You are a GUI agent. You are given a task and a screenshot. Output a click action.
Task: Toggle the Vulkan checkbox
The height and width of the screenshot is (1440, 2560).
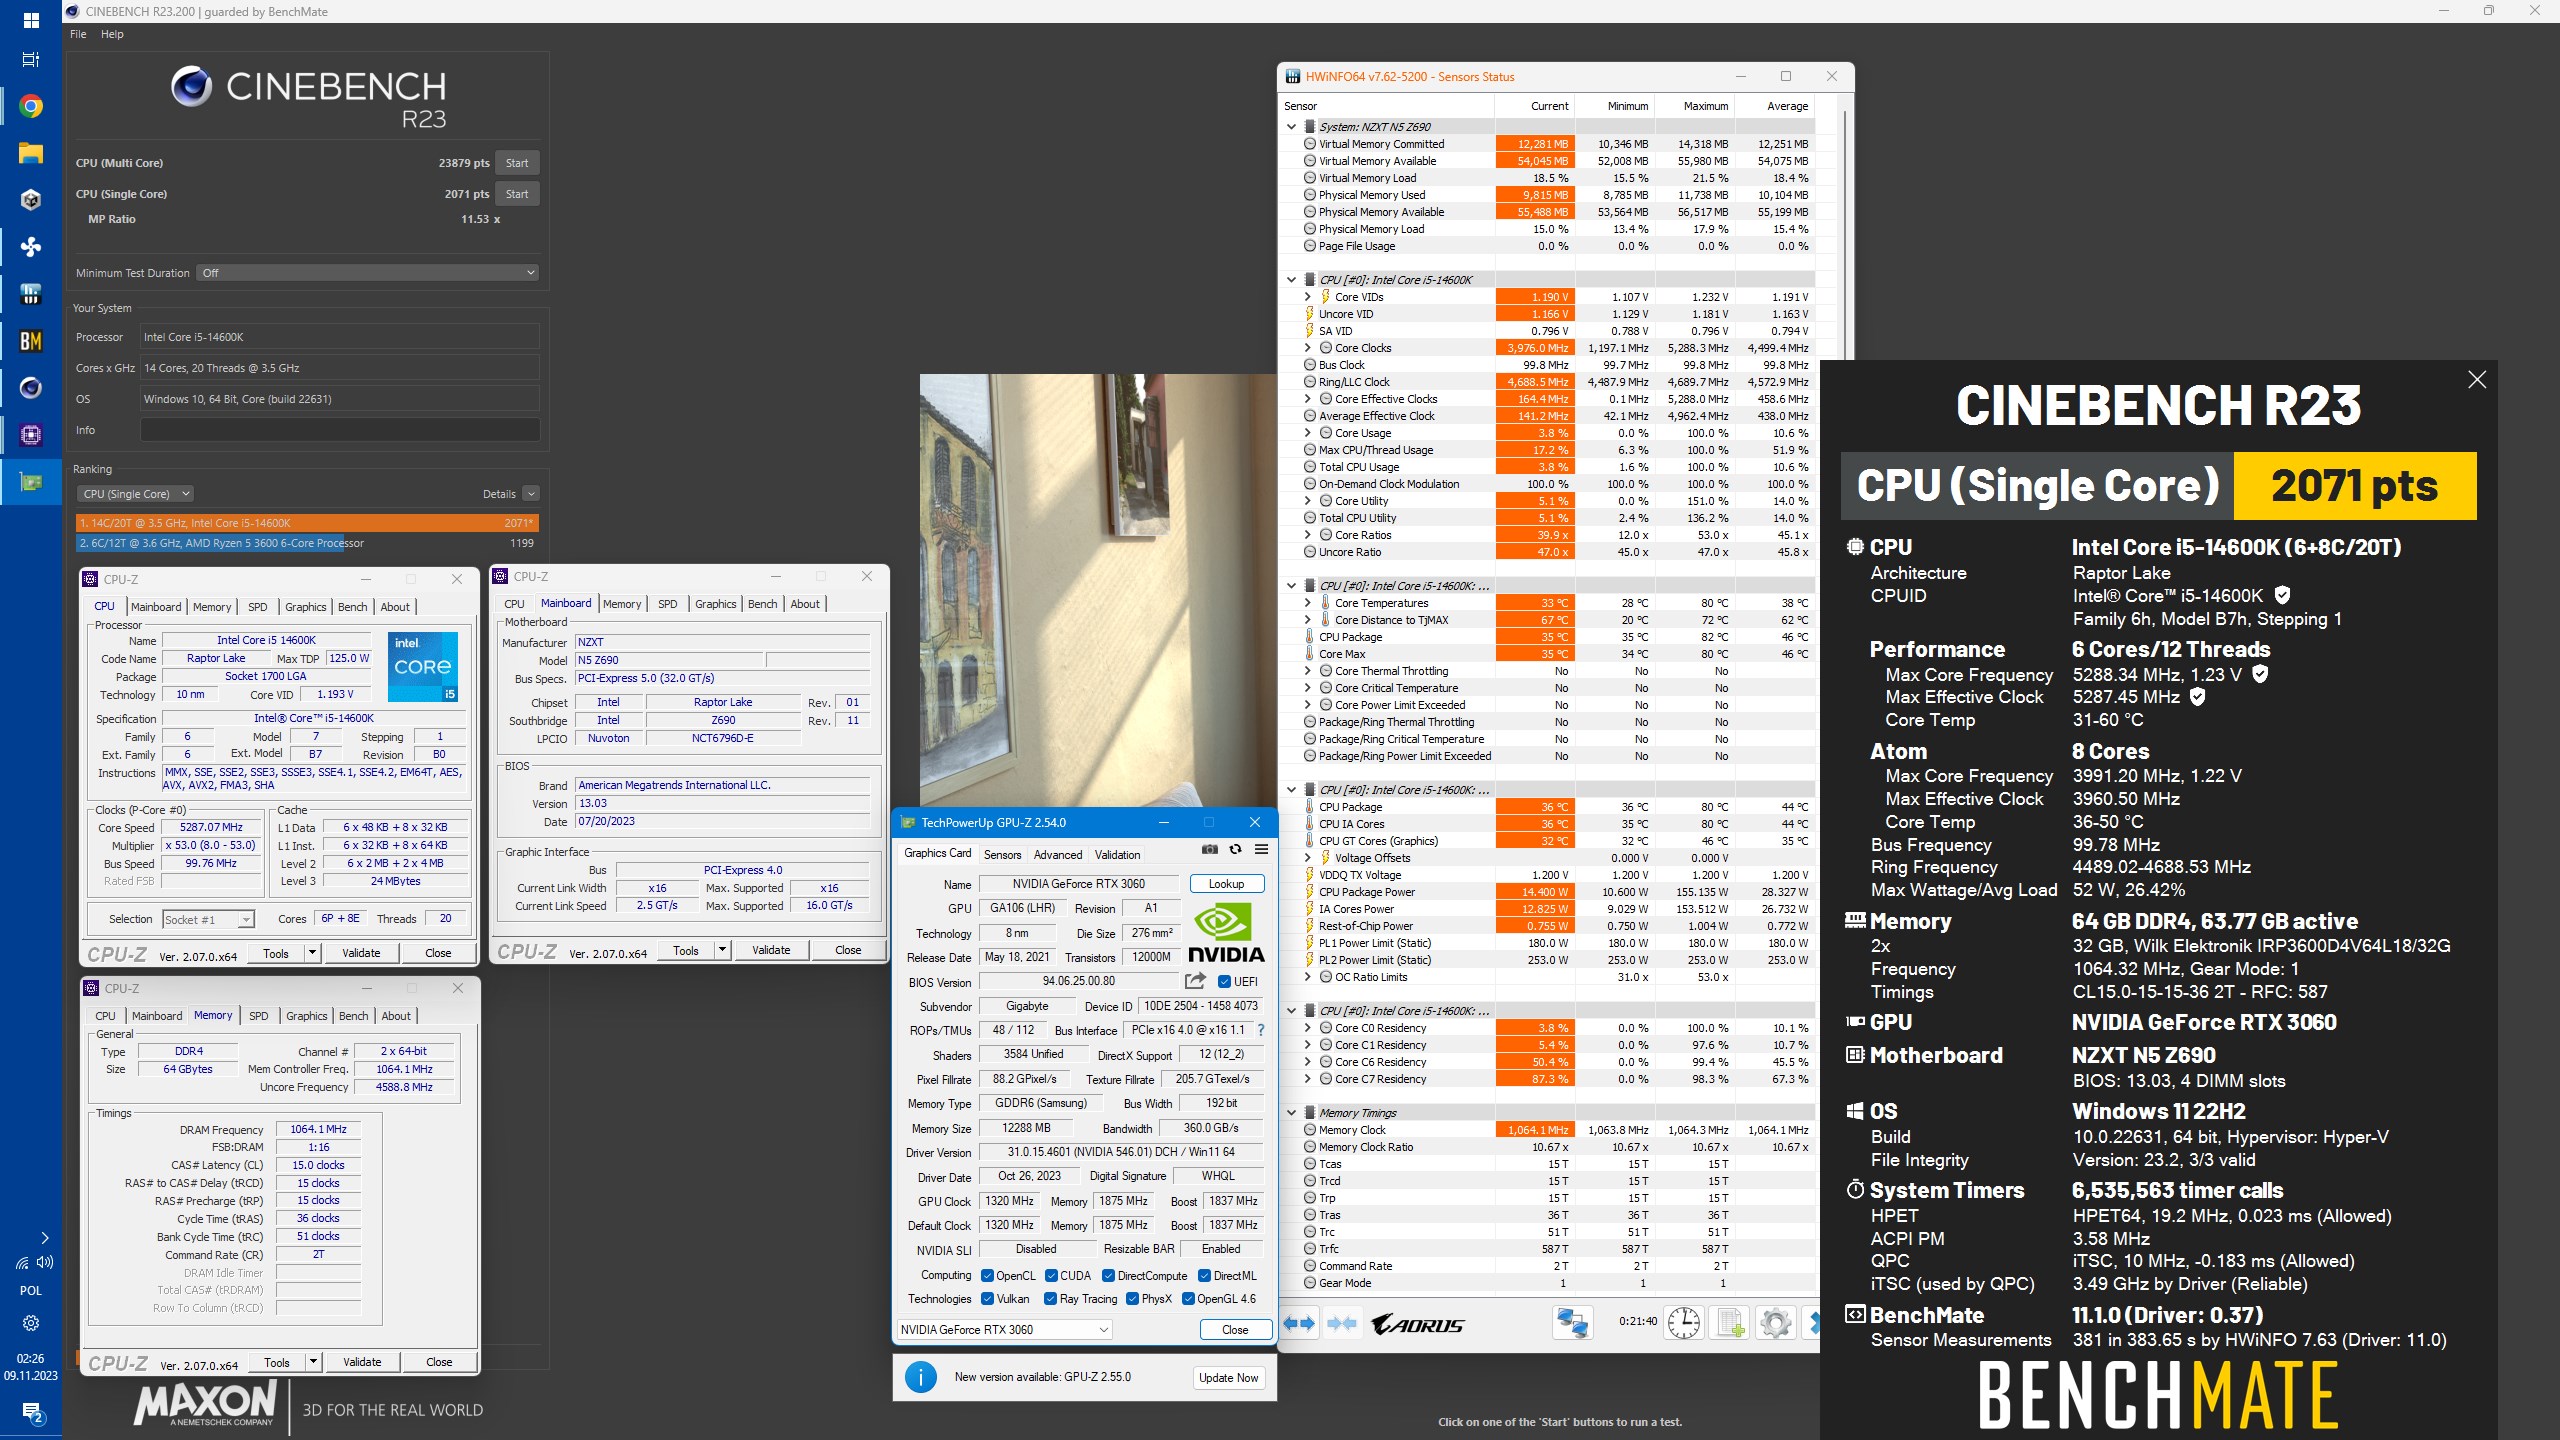(x=987, y=1299)
